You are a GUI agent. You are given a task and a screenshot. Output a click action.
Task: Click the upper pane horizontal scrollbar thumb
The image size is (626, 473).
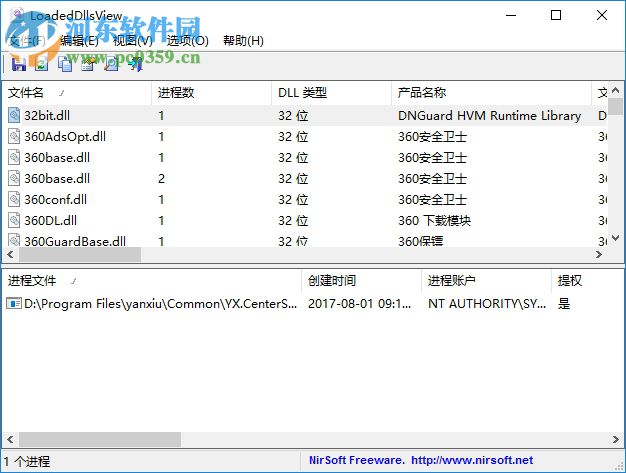[x=80, y=254]
